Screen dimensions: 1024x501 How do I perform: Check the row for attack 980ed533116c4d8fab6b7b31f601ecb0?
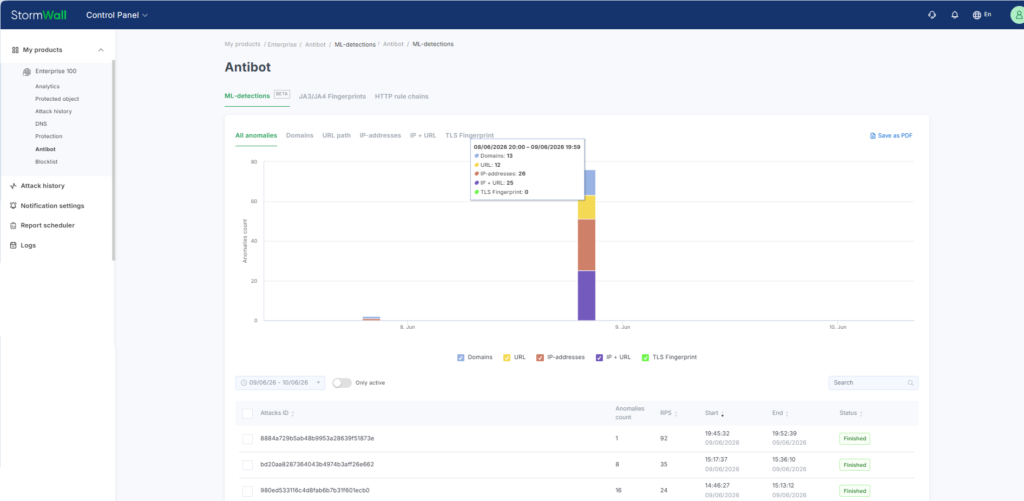tap(248, 491)
